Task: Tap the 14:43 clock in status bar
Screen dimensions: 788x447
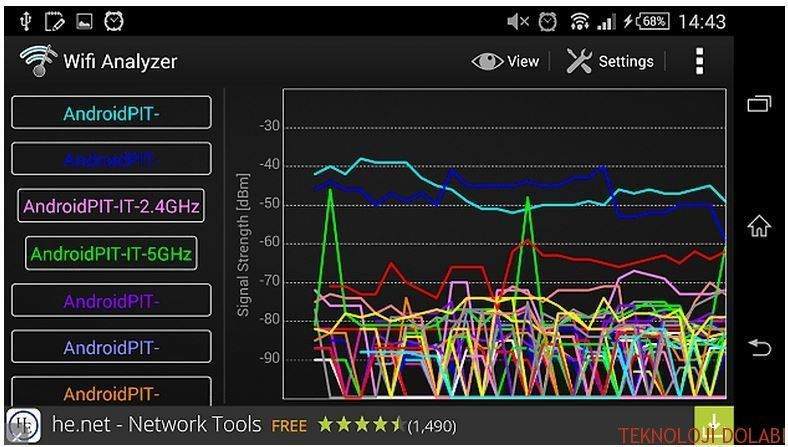Action: (x=702, y=22)
